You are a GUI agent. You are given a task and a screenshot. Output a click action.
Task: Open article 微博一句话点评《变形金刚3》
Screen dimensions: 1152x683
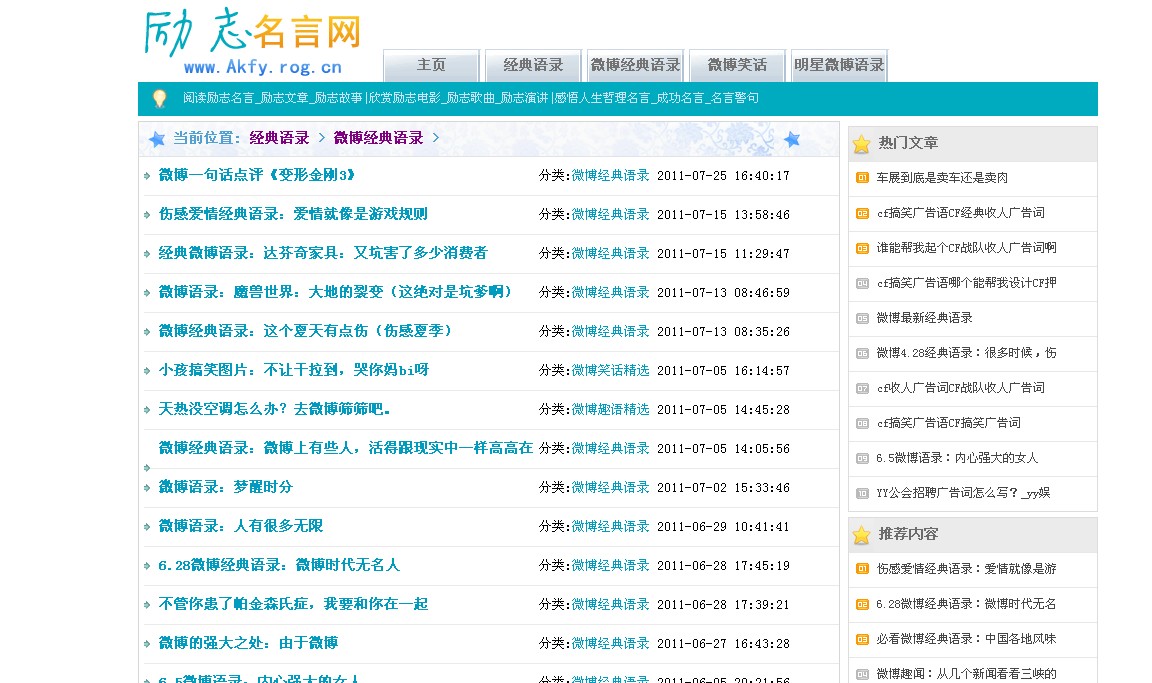click(257, 175)
